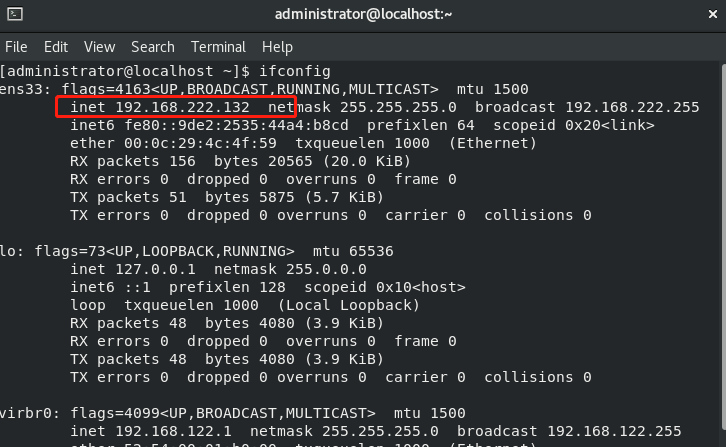
Task: Close the terminal window with X
Action: (713, 15)
